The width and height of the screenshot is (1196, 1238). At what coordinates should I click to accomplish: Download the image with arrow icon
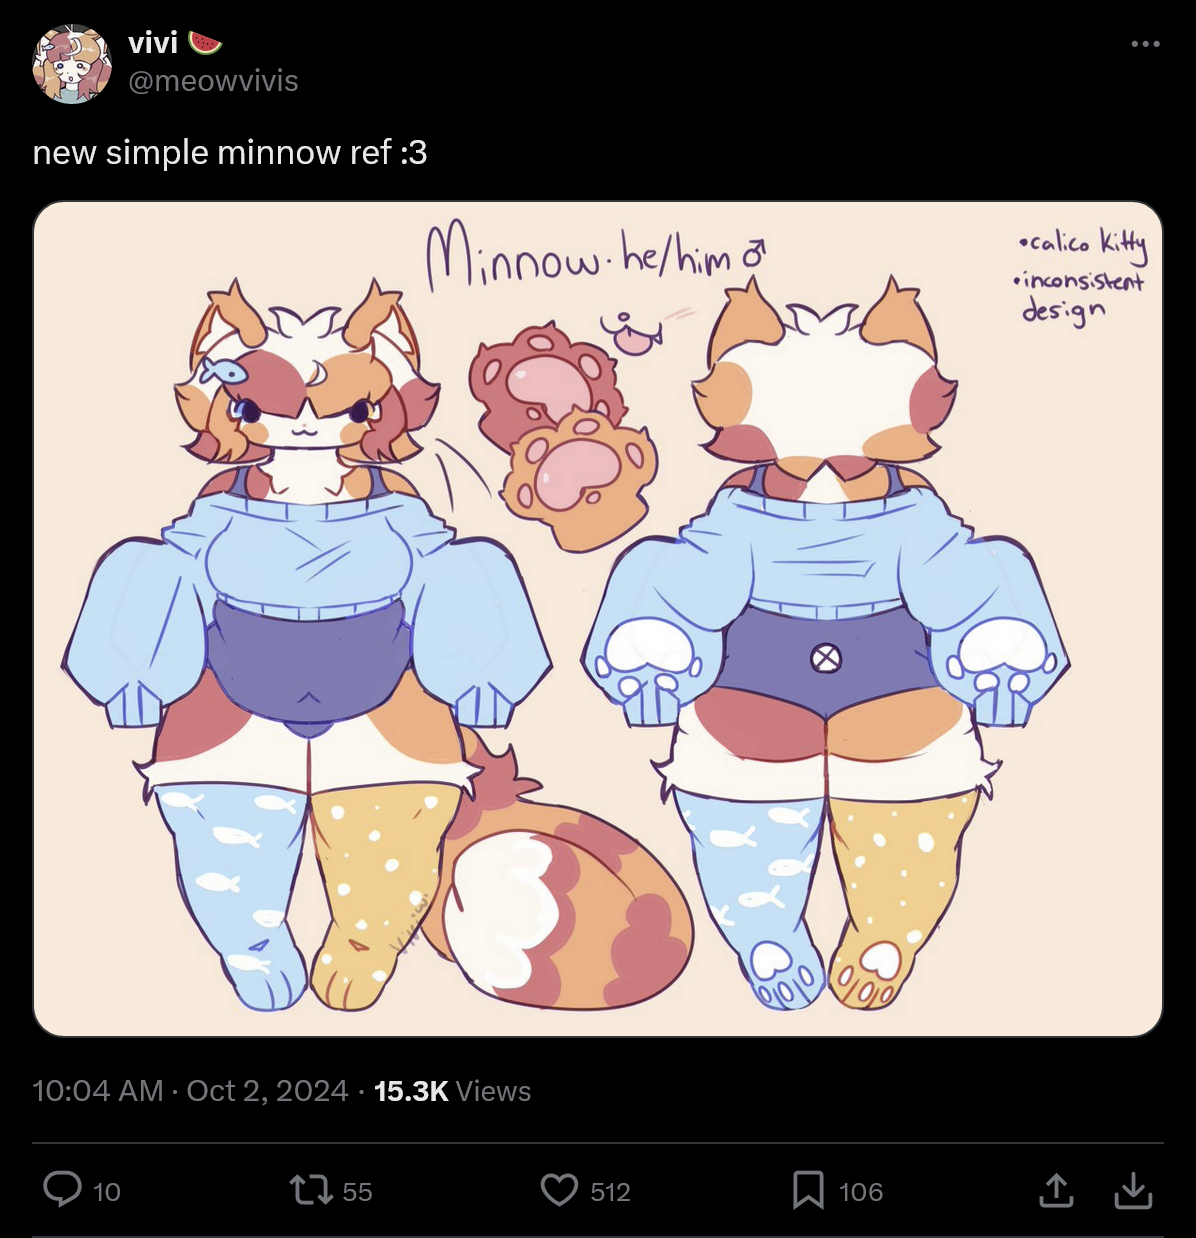(x=1133, y=1190)
